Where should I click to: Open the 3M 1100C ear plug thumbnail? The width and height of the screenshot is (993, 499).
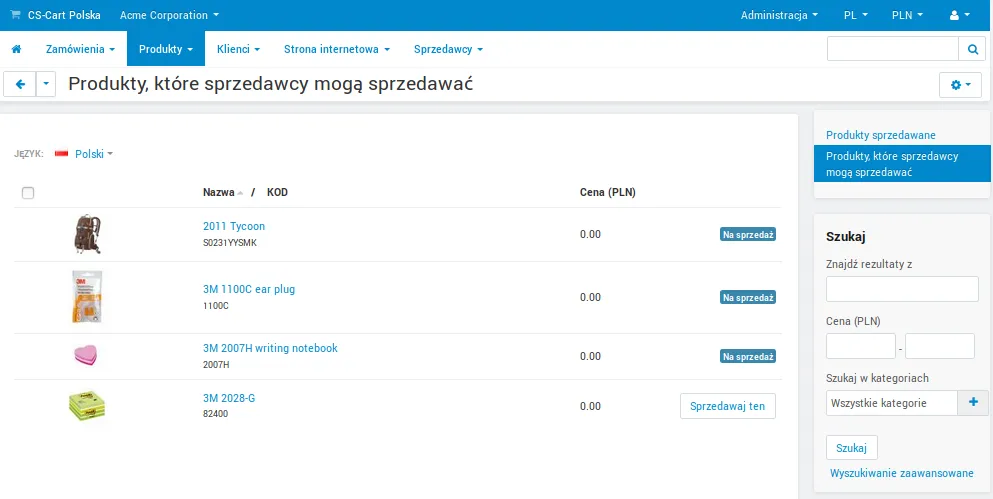click(x=87, y=297)
